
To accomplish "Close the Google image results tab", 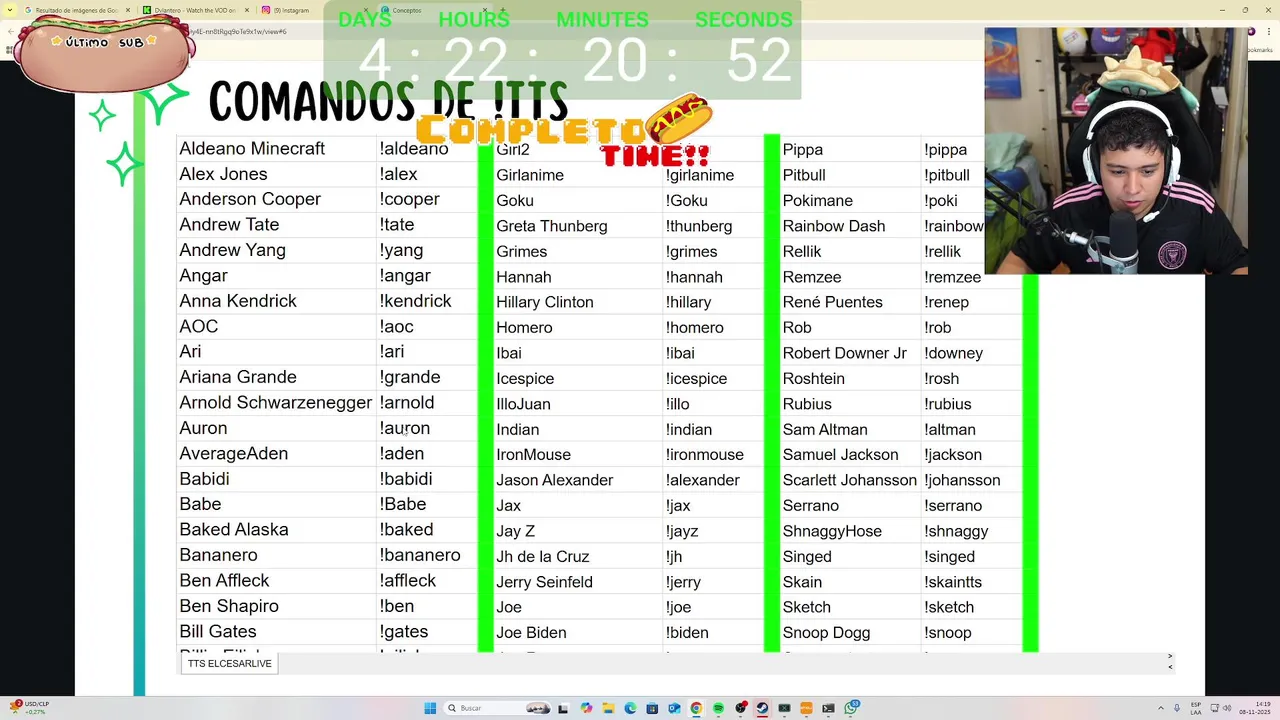I will tap(128, 10).
